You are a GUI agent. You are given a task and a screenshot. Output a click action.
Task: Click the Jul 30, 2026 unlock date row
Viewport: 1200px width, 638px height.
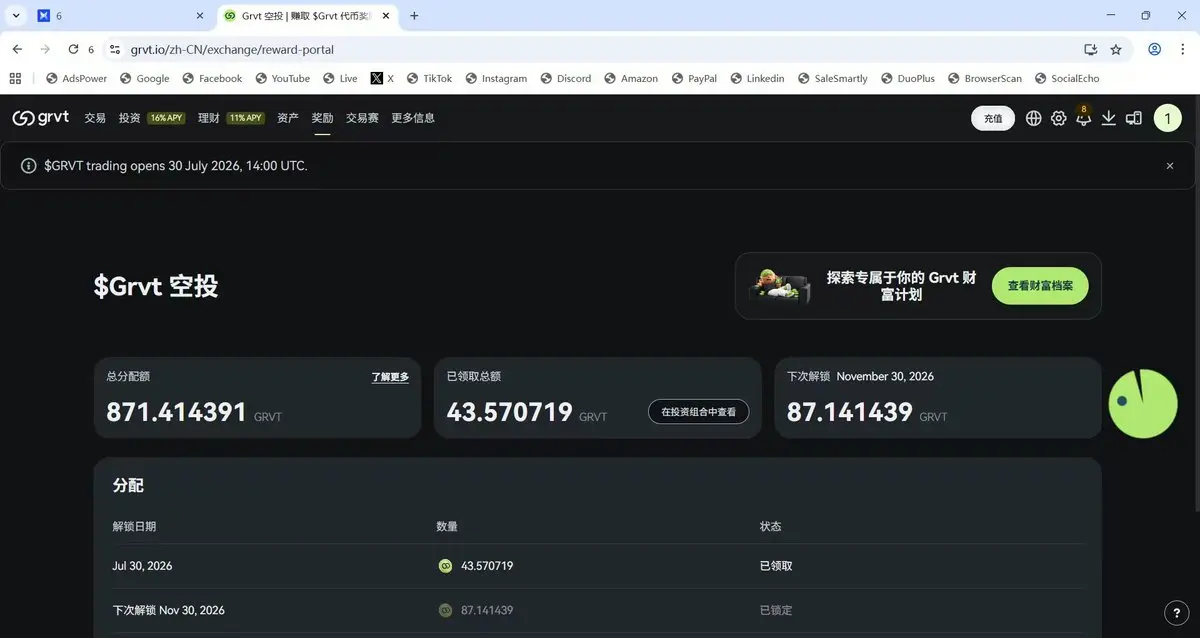[597, 566]
